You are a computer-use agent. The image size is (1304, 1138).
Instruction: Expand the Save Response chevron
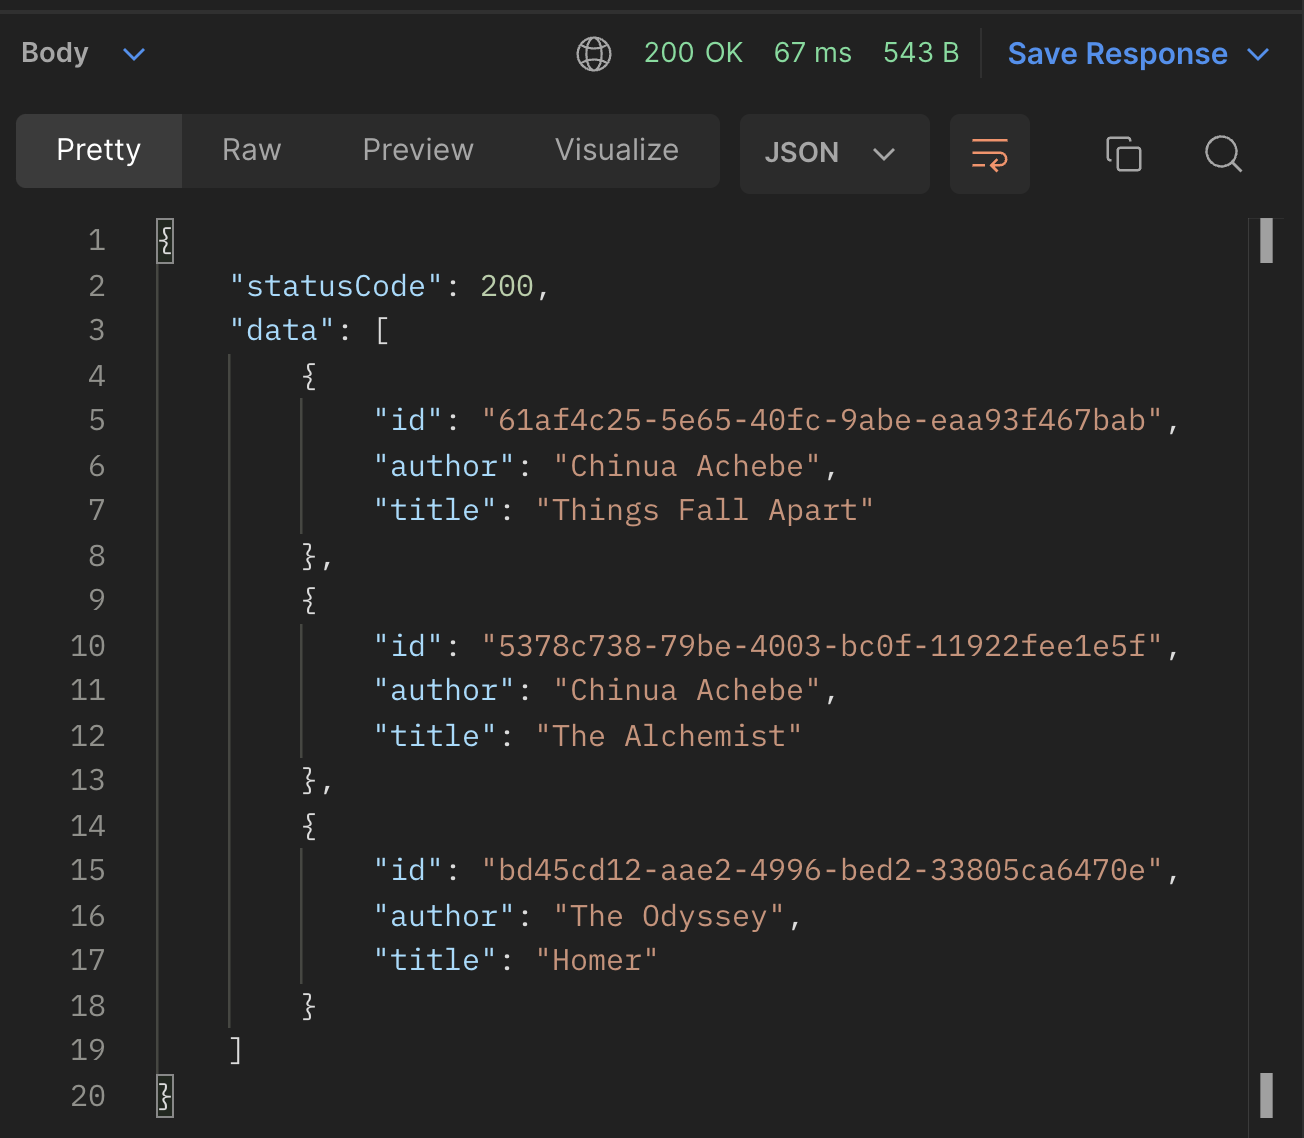point(1259,54)
